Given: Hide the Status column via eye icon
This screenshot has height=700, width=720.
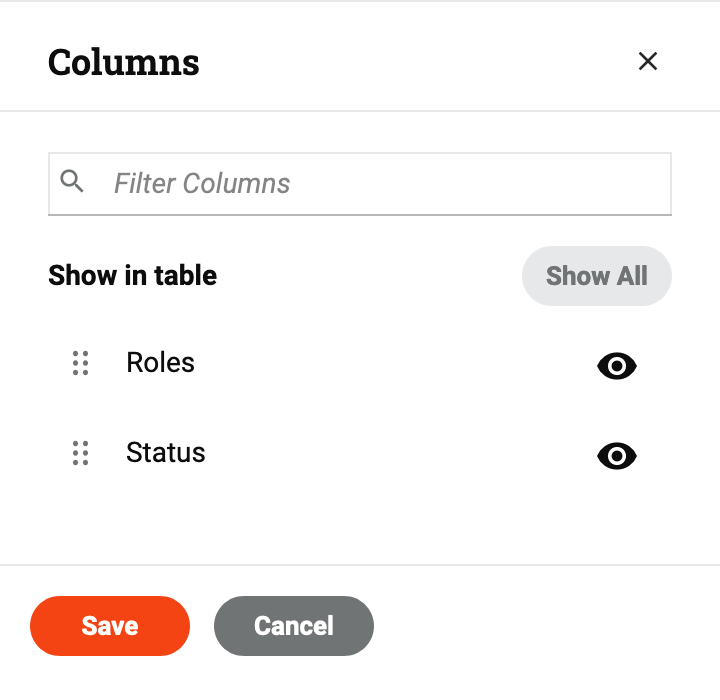Looking at the screenshot, I should coord(617,456).
